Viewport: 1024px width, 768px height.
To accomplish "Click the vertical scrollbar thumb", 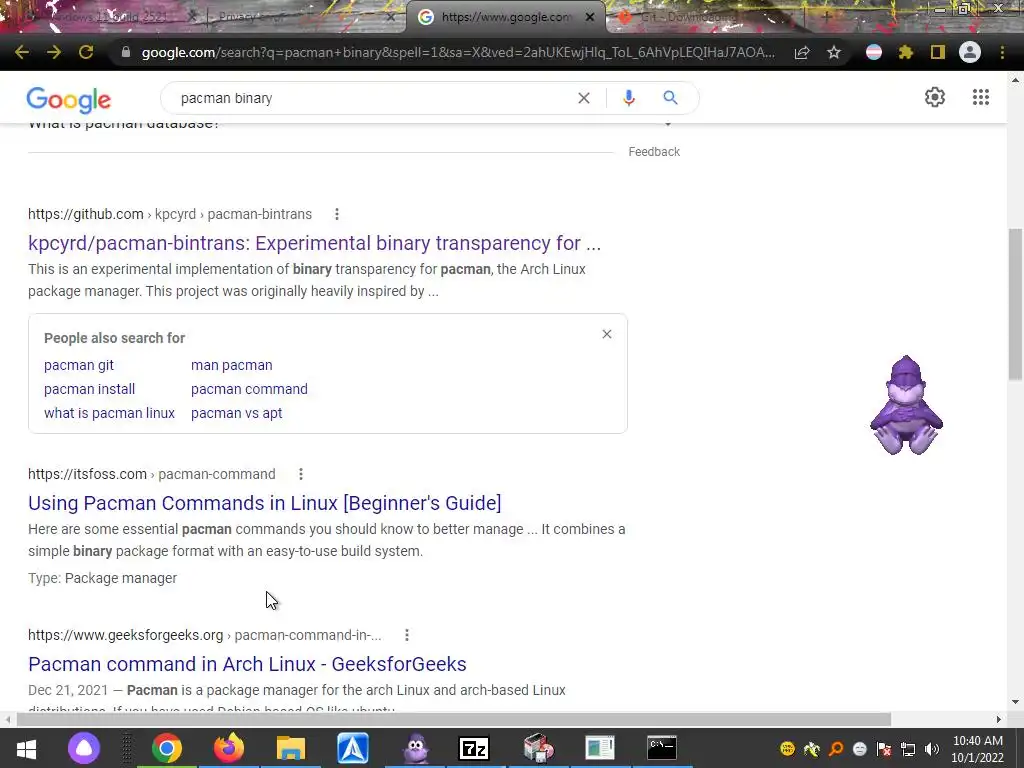I will pyautogui.click(x=1015, y=304).
